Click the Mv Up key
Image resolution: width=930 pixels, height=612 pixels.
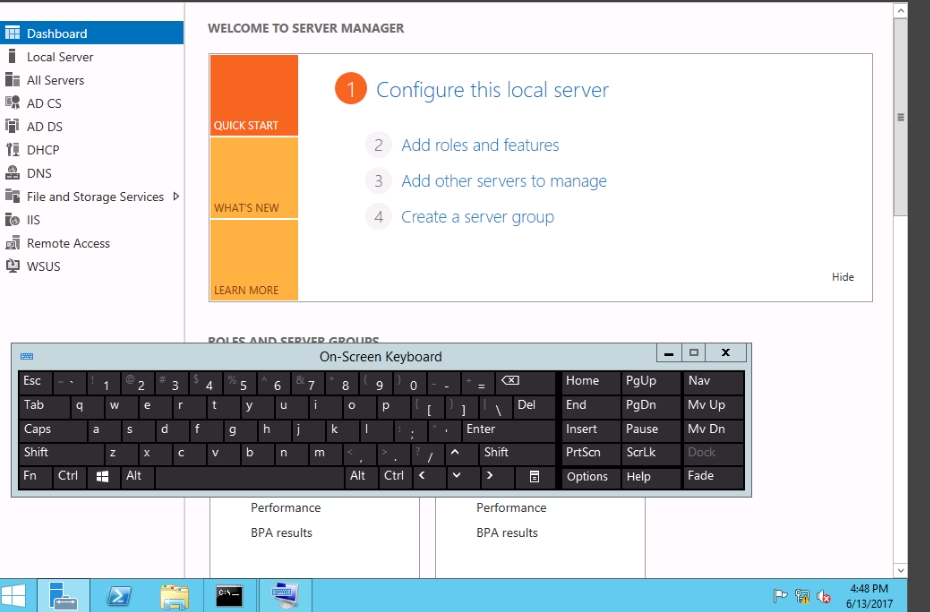point(714,406)
